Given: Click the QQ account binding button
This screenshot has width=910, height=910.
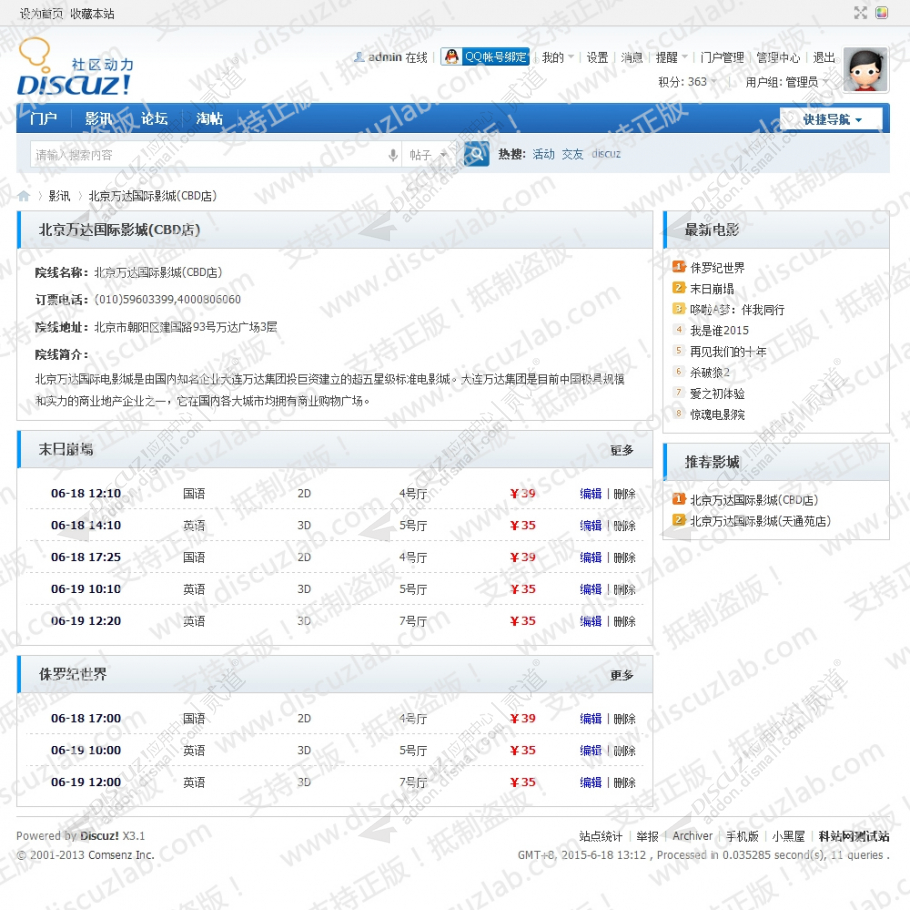Looking at the screenshot, I should (x=485, y=57).
